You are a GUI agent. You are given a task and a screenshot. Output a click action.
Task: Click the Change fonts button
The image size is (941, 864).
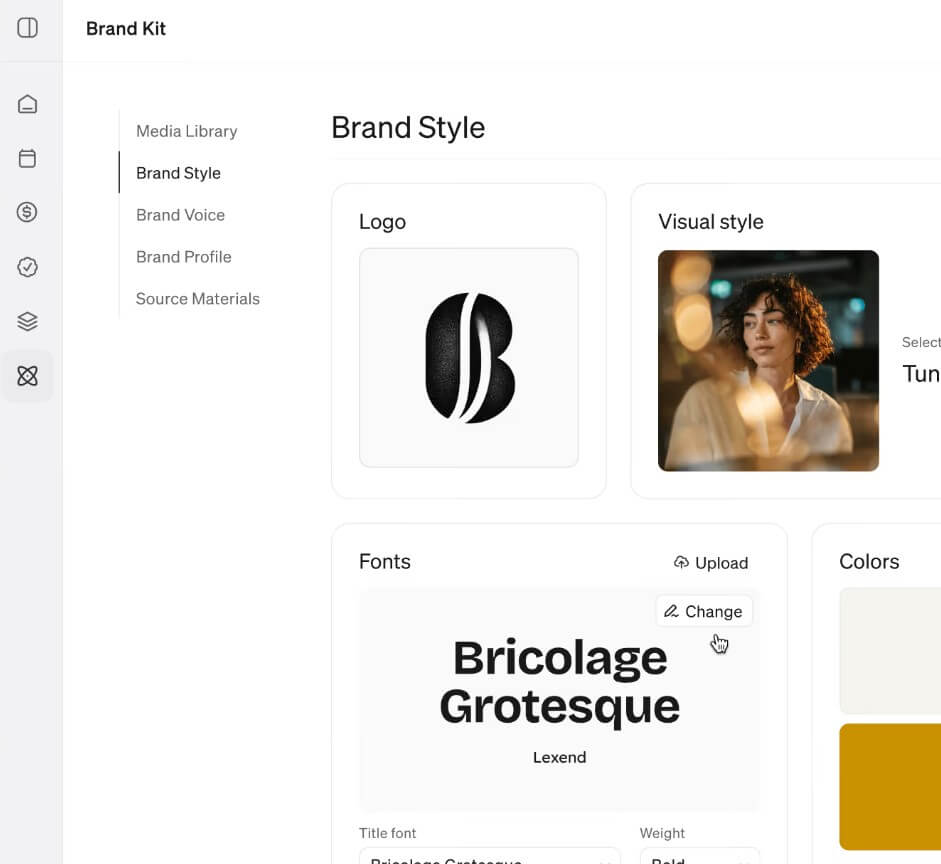[704, 611]
